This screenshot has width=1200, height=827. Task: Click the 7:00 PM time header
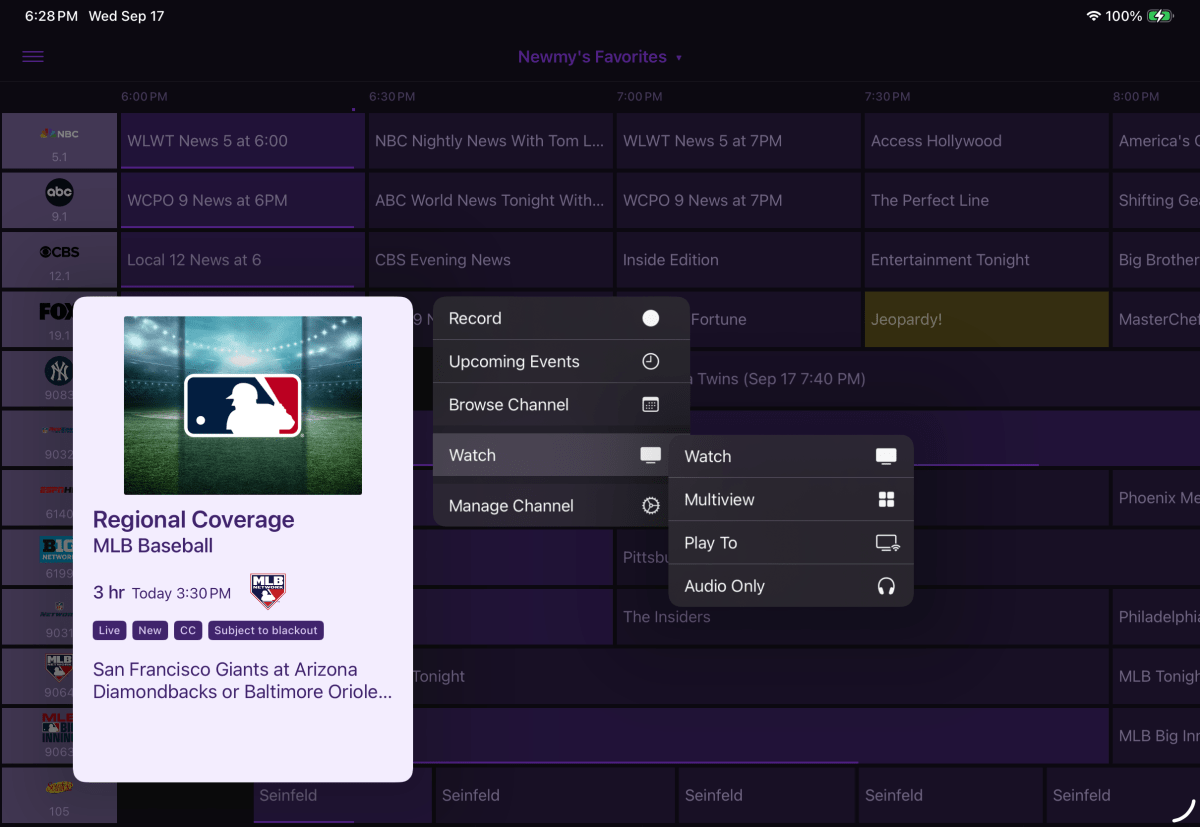coord(640,97)
